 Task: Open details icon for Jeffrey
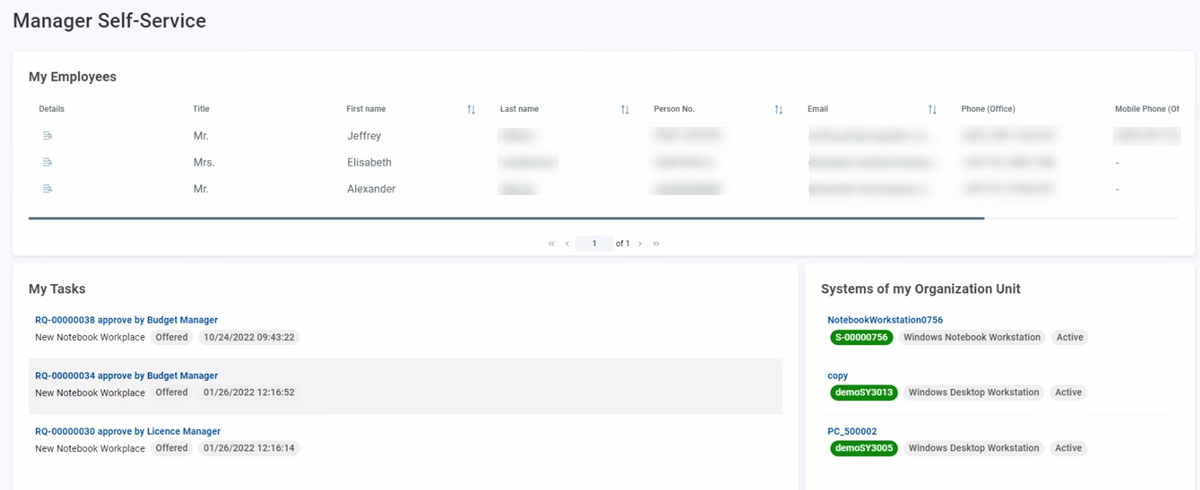[x=47, y=135]
